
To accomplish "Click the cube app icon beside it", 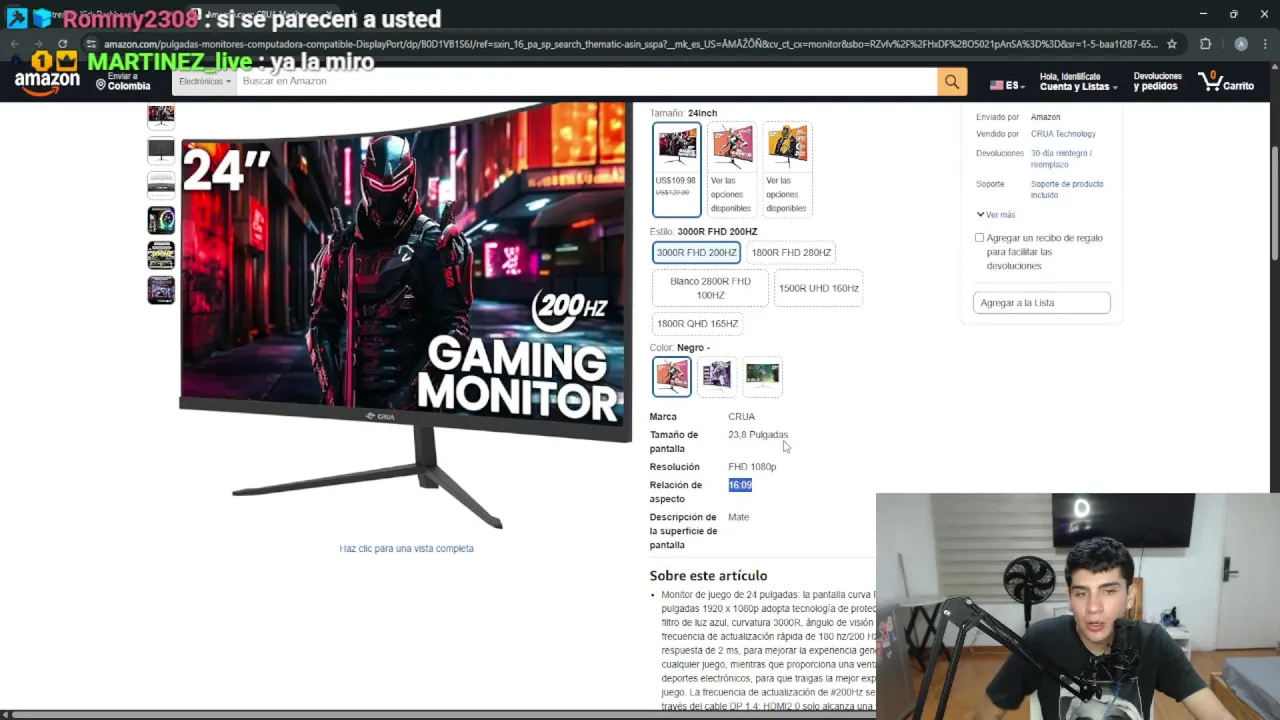I will click(42, 17).
